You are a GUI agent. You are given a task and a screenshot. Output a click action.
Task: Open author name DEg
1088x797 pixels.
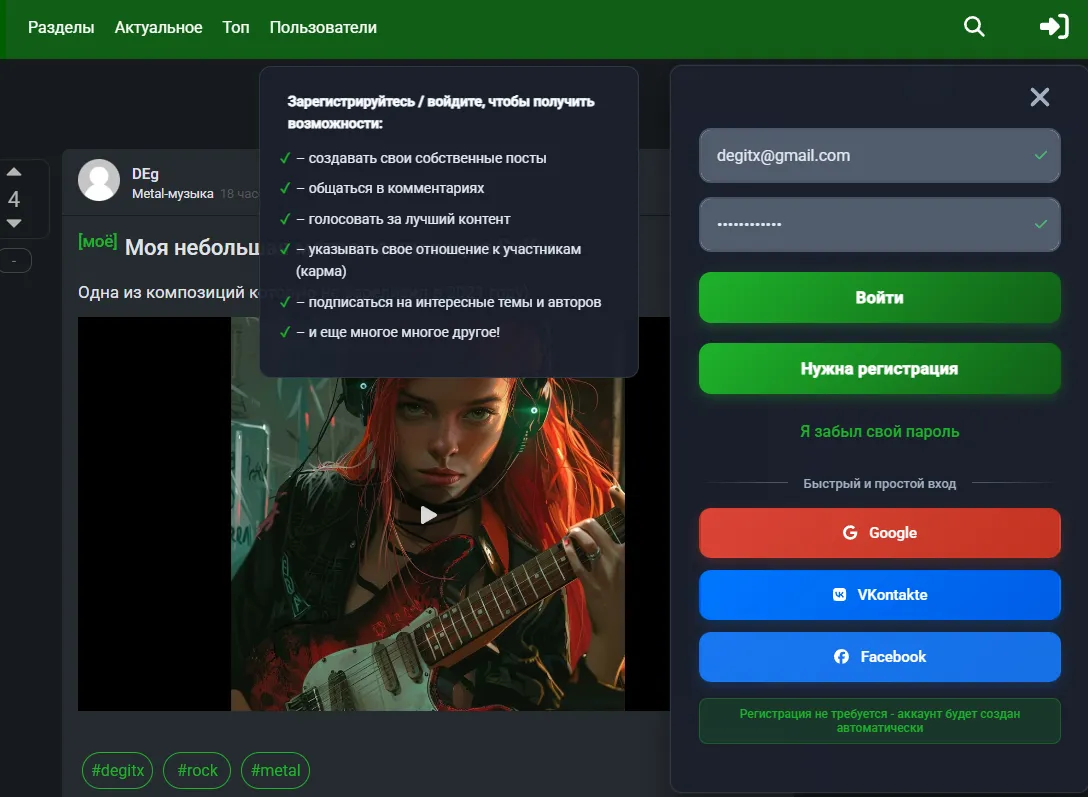click(x=145, y=173)
